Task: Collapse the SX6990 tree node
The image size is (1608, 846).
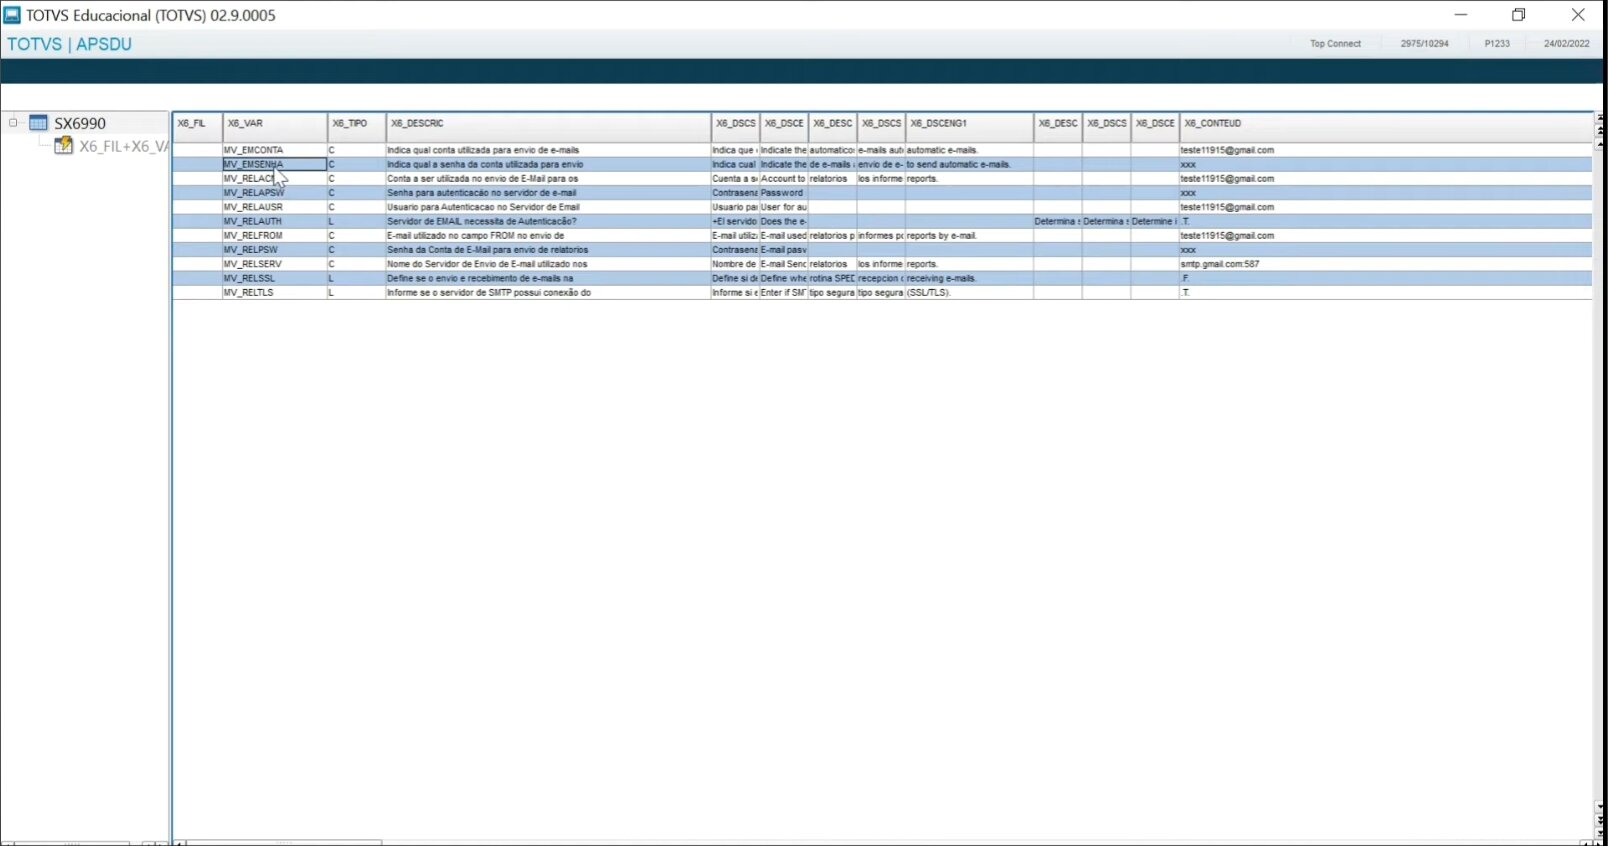Action: [13, 123]
